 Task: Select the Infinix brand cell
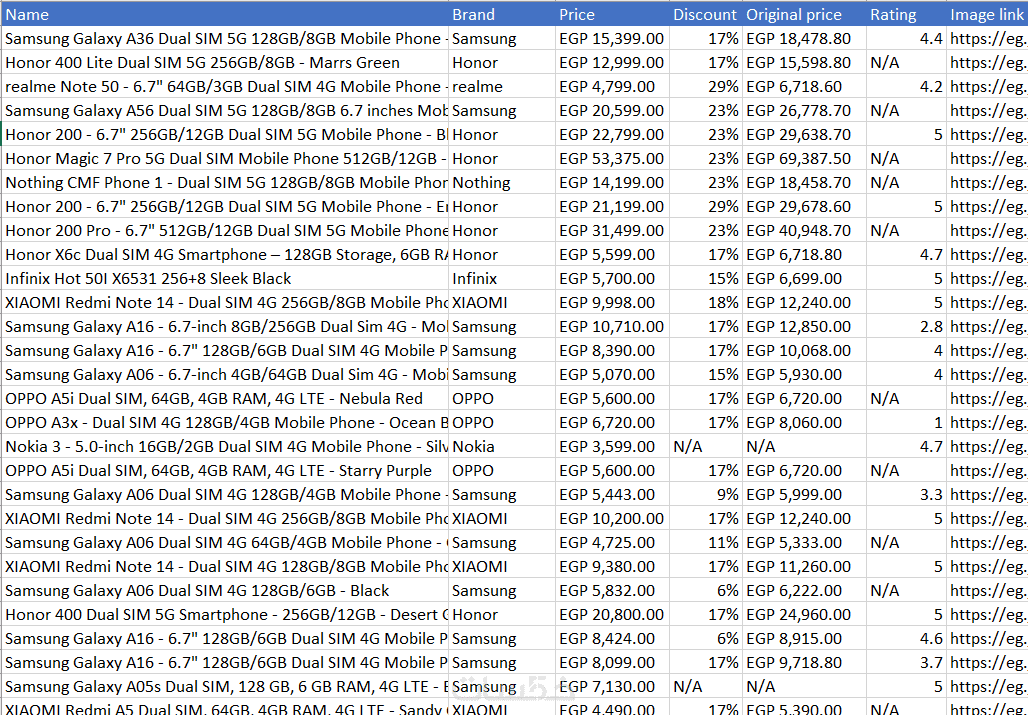click(x=502, y=279)
